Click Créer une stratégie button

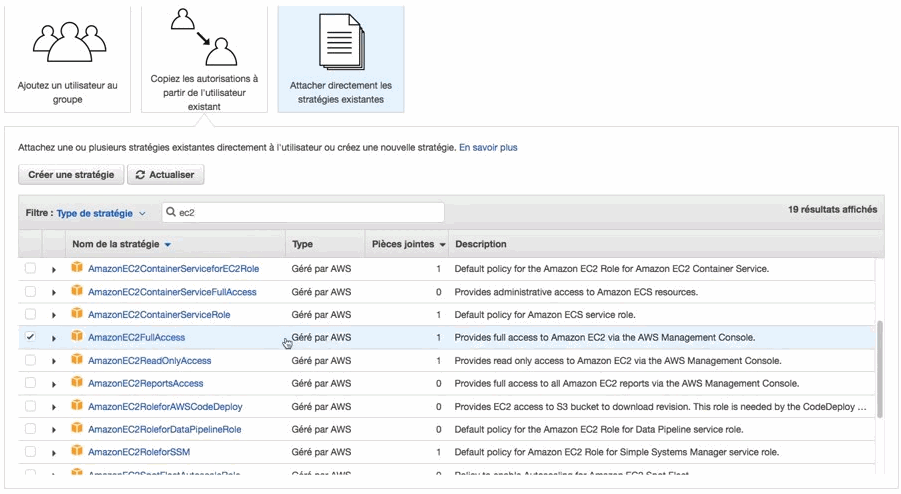tap(71, 175)
